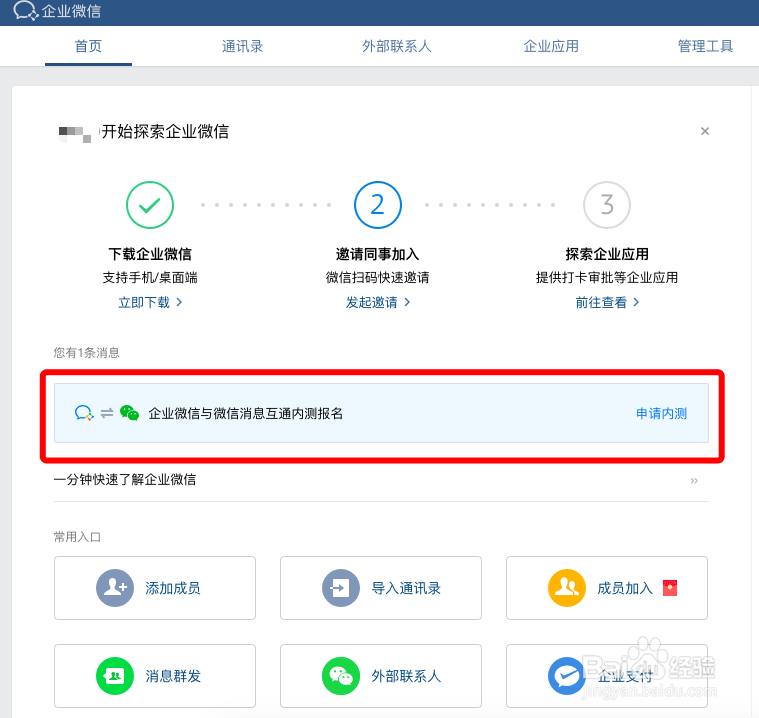Click the green 外部联系人 WeChat icon
The height and width of the screenshot is (718, 759).
(x=341, y=676)
